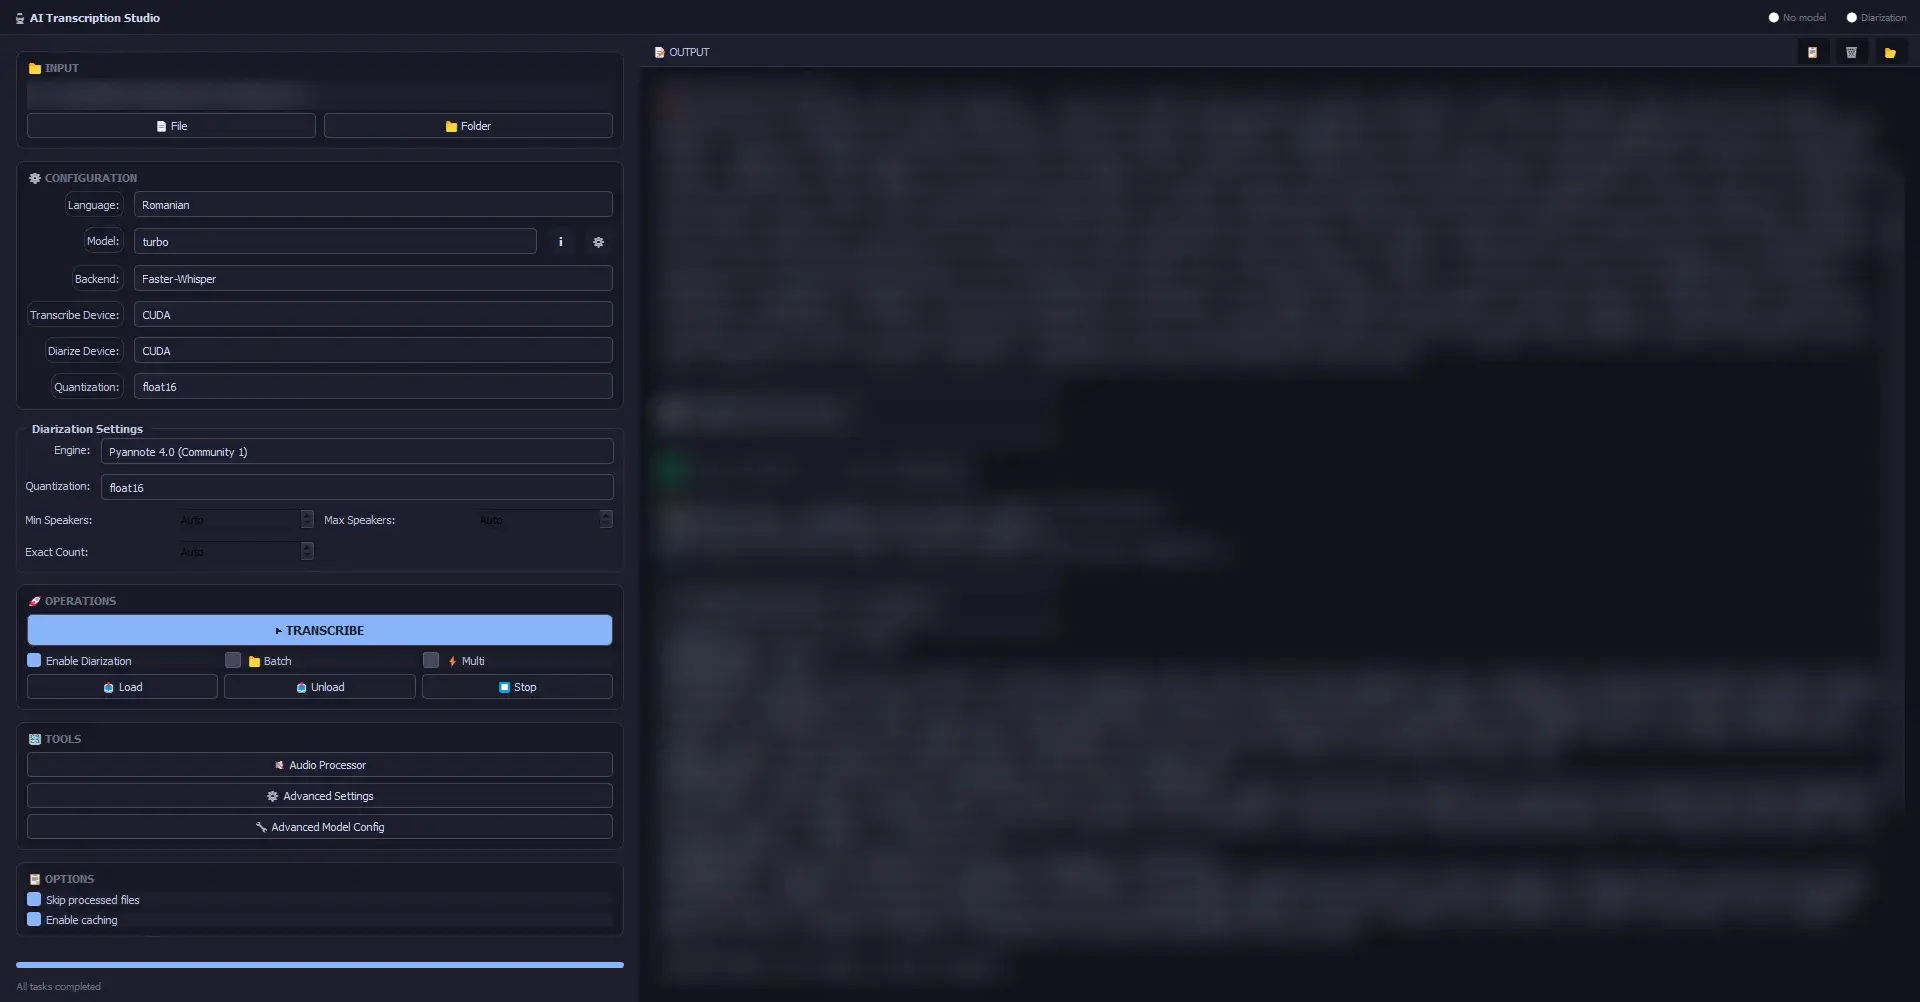1920x1002 pixels.
Task: Enable Batch mode checkbox
Action: click(x=233, y=660)
